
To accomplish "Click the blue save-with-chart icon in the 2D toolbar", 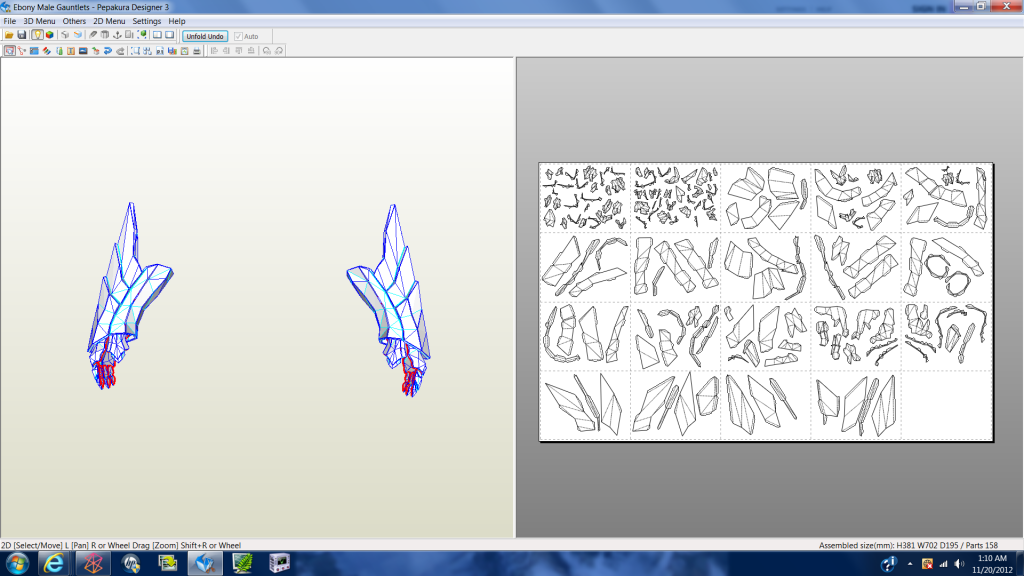I will click(x=172, y=50).
